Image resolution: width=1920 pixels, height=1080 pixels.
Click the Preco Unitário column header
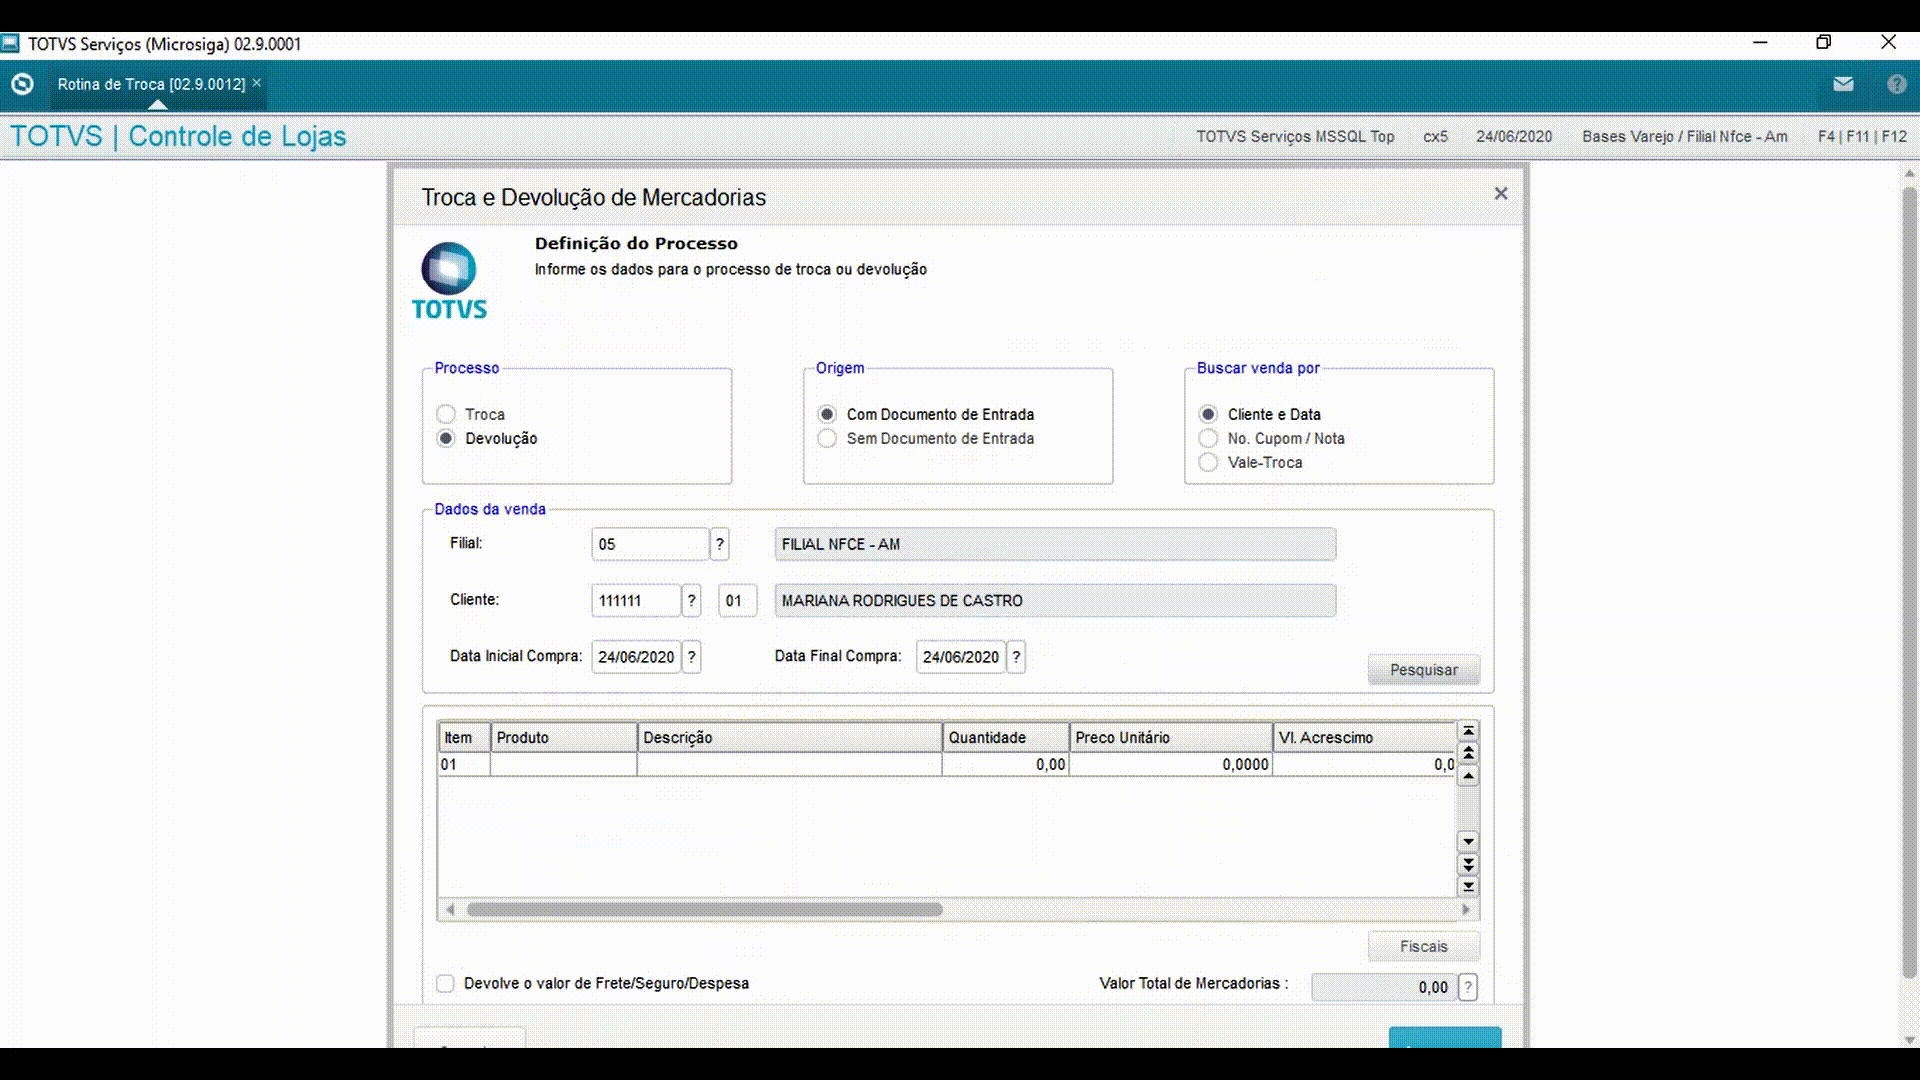1171,737
